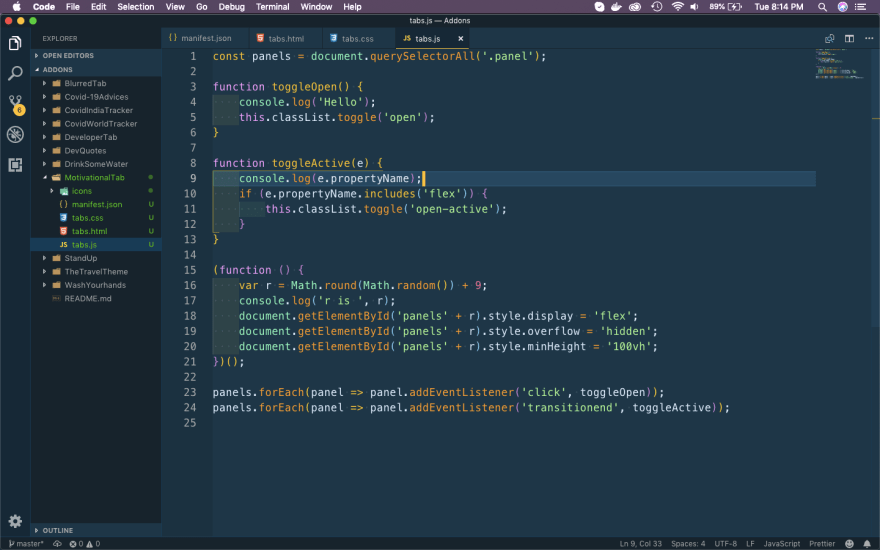Click the Prettier status bar item
Screen dimensions: 880x550
click(x=822, y=543)
